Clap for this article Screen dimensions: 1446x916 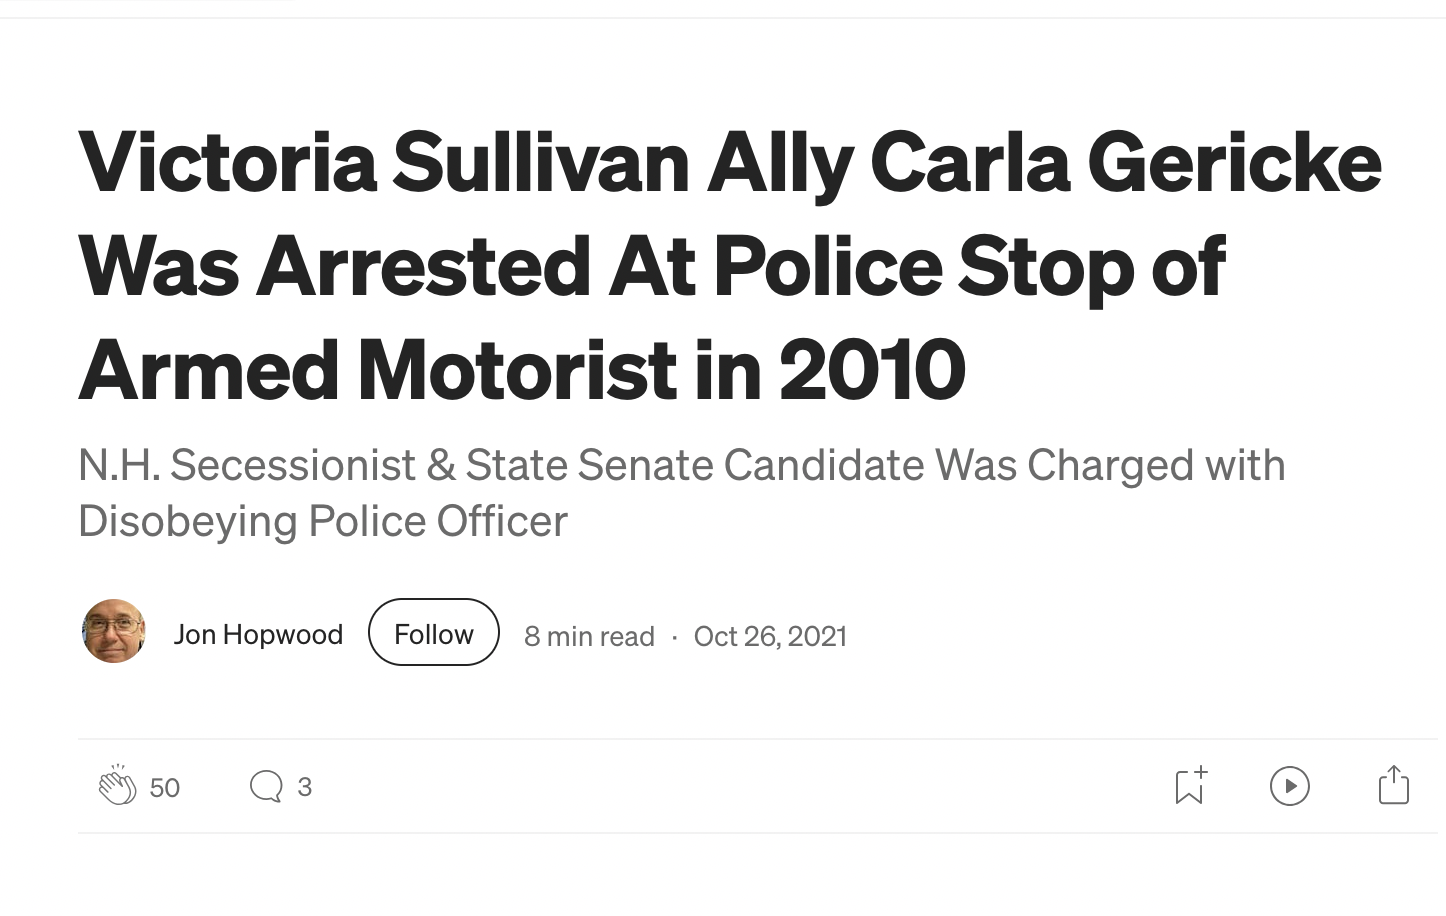117,786
